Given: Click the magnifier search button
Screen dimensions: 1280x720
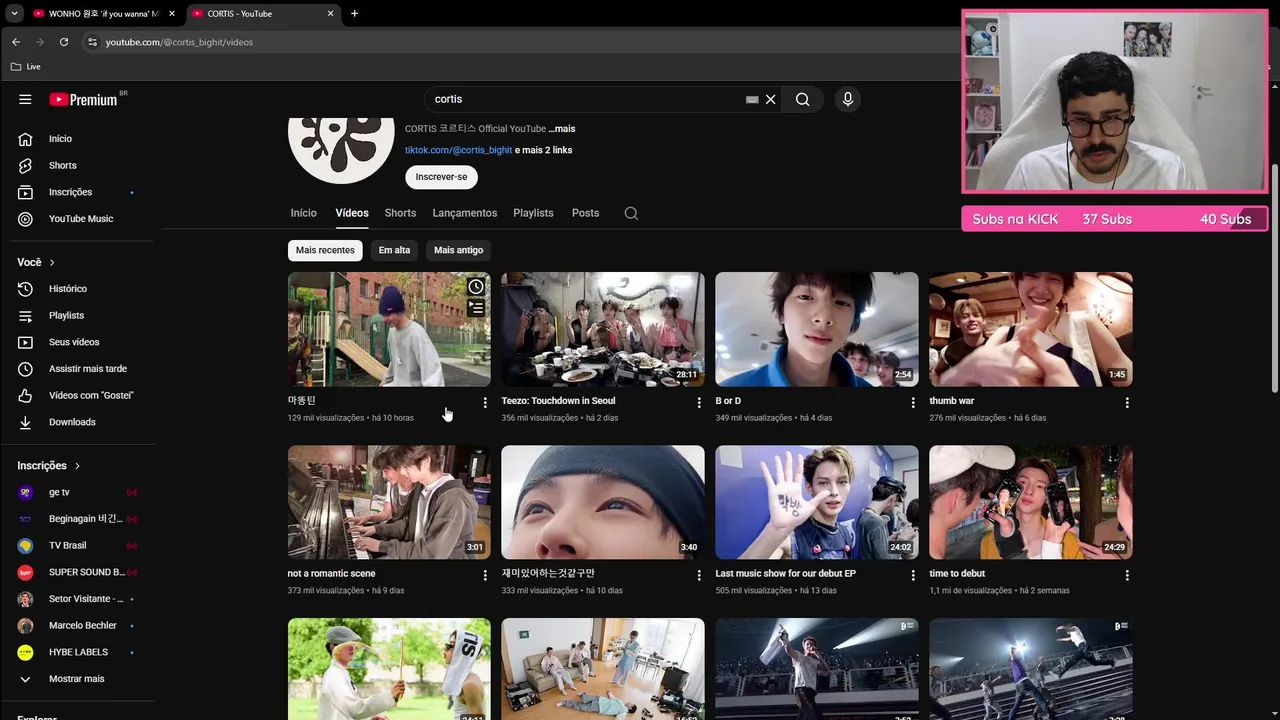Looking at the screenshot, I should [802, 99].
